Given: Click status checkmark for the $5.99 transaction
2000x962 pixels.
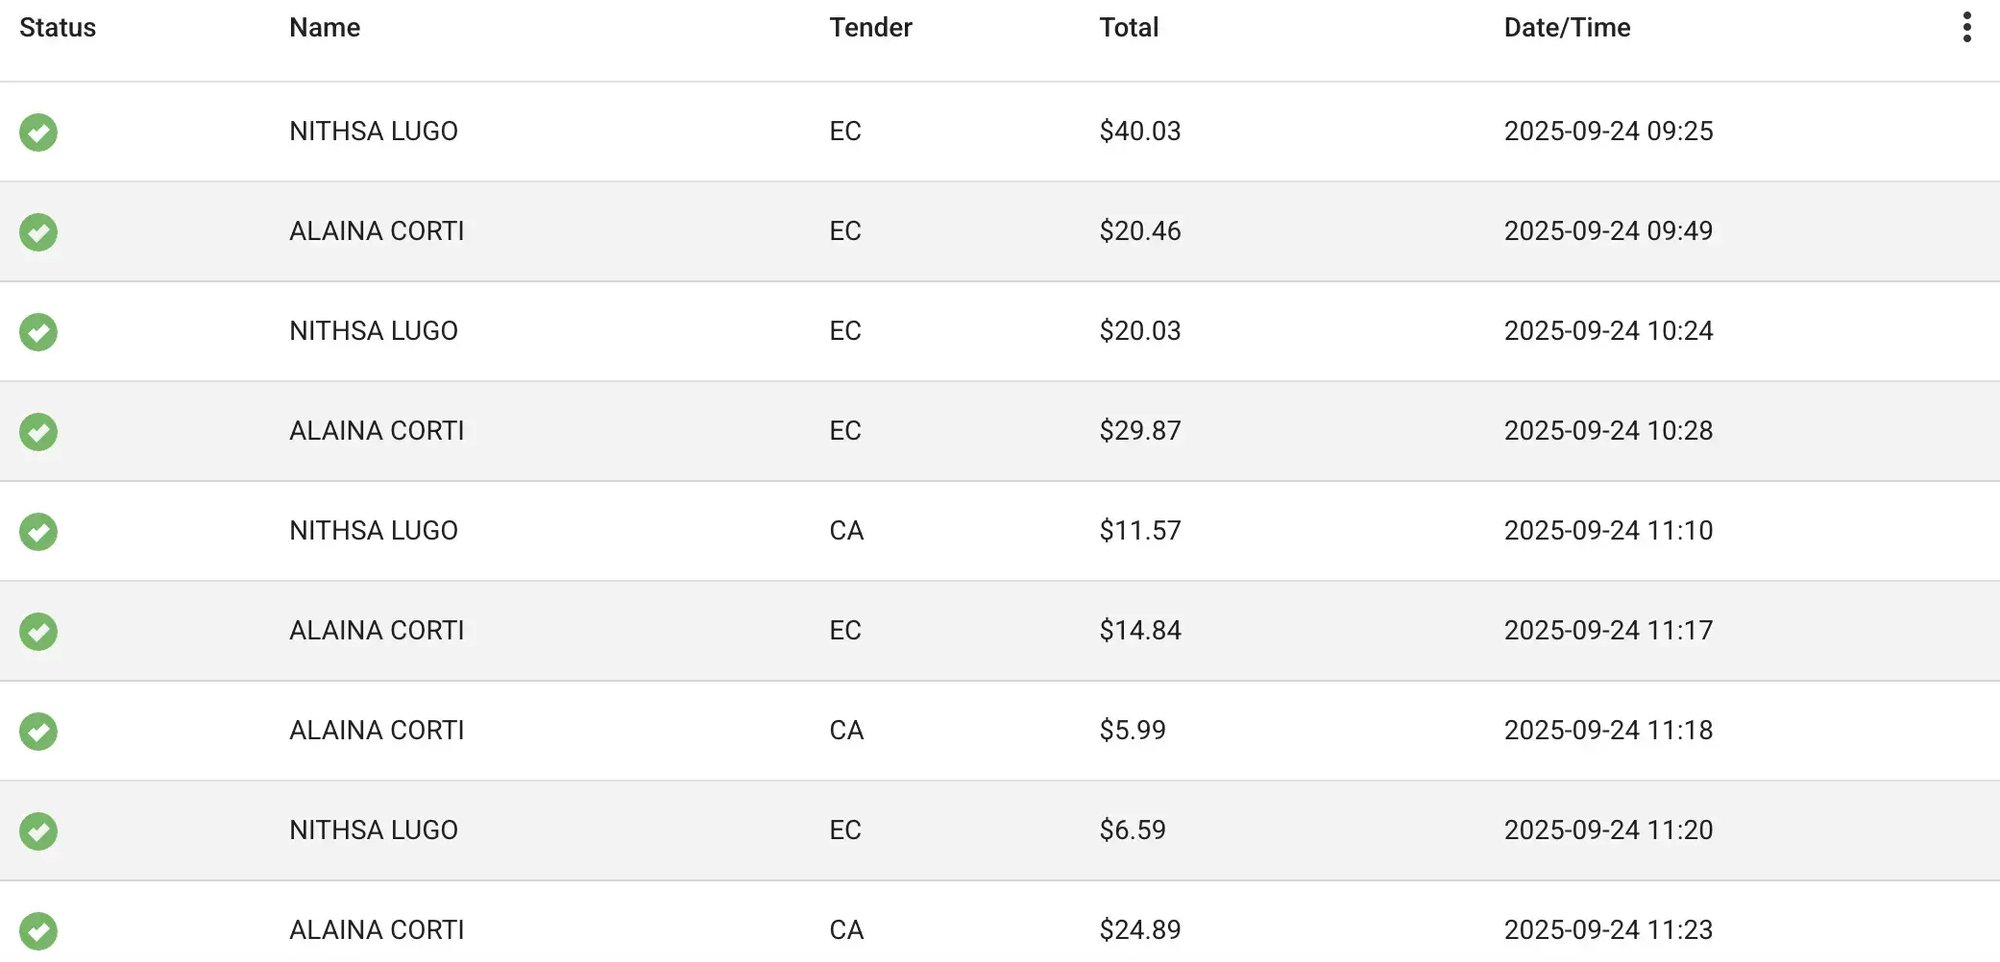Looking at the screenshot, I should click(39, 732).
